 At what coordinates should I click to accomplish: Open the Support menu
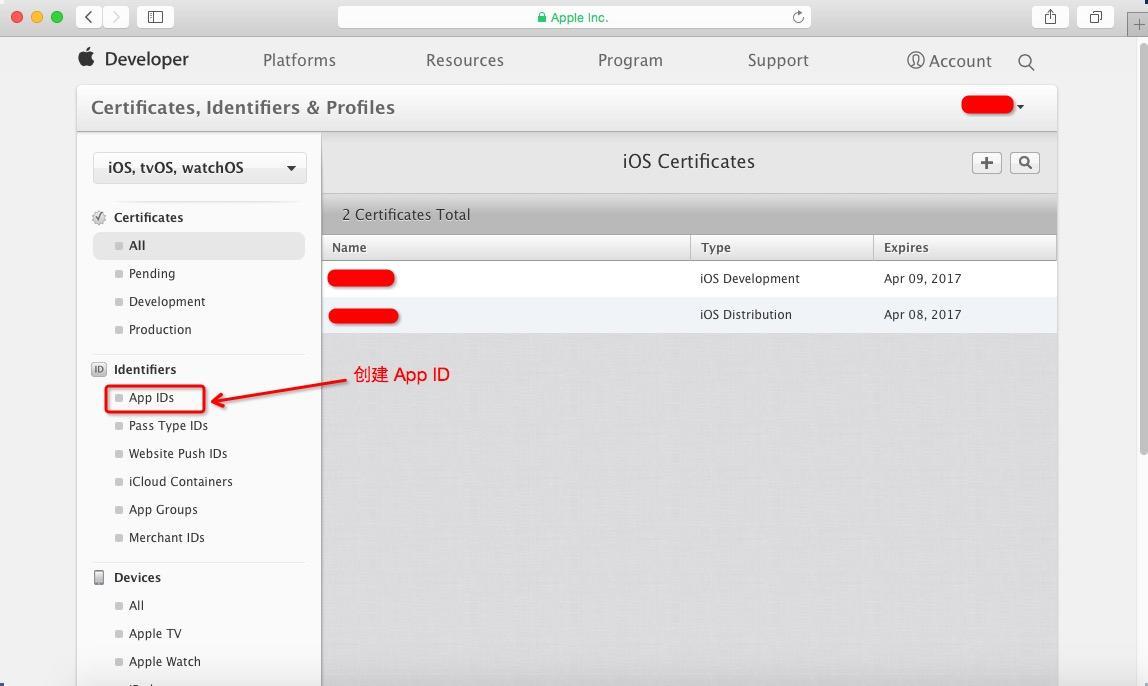(x=778, y=60)
